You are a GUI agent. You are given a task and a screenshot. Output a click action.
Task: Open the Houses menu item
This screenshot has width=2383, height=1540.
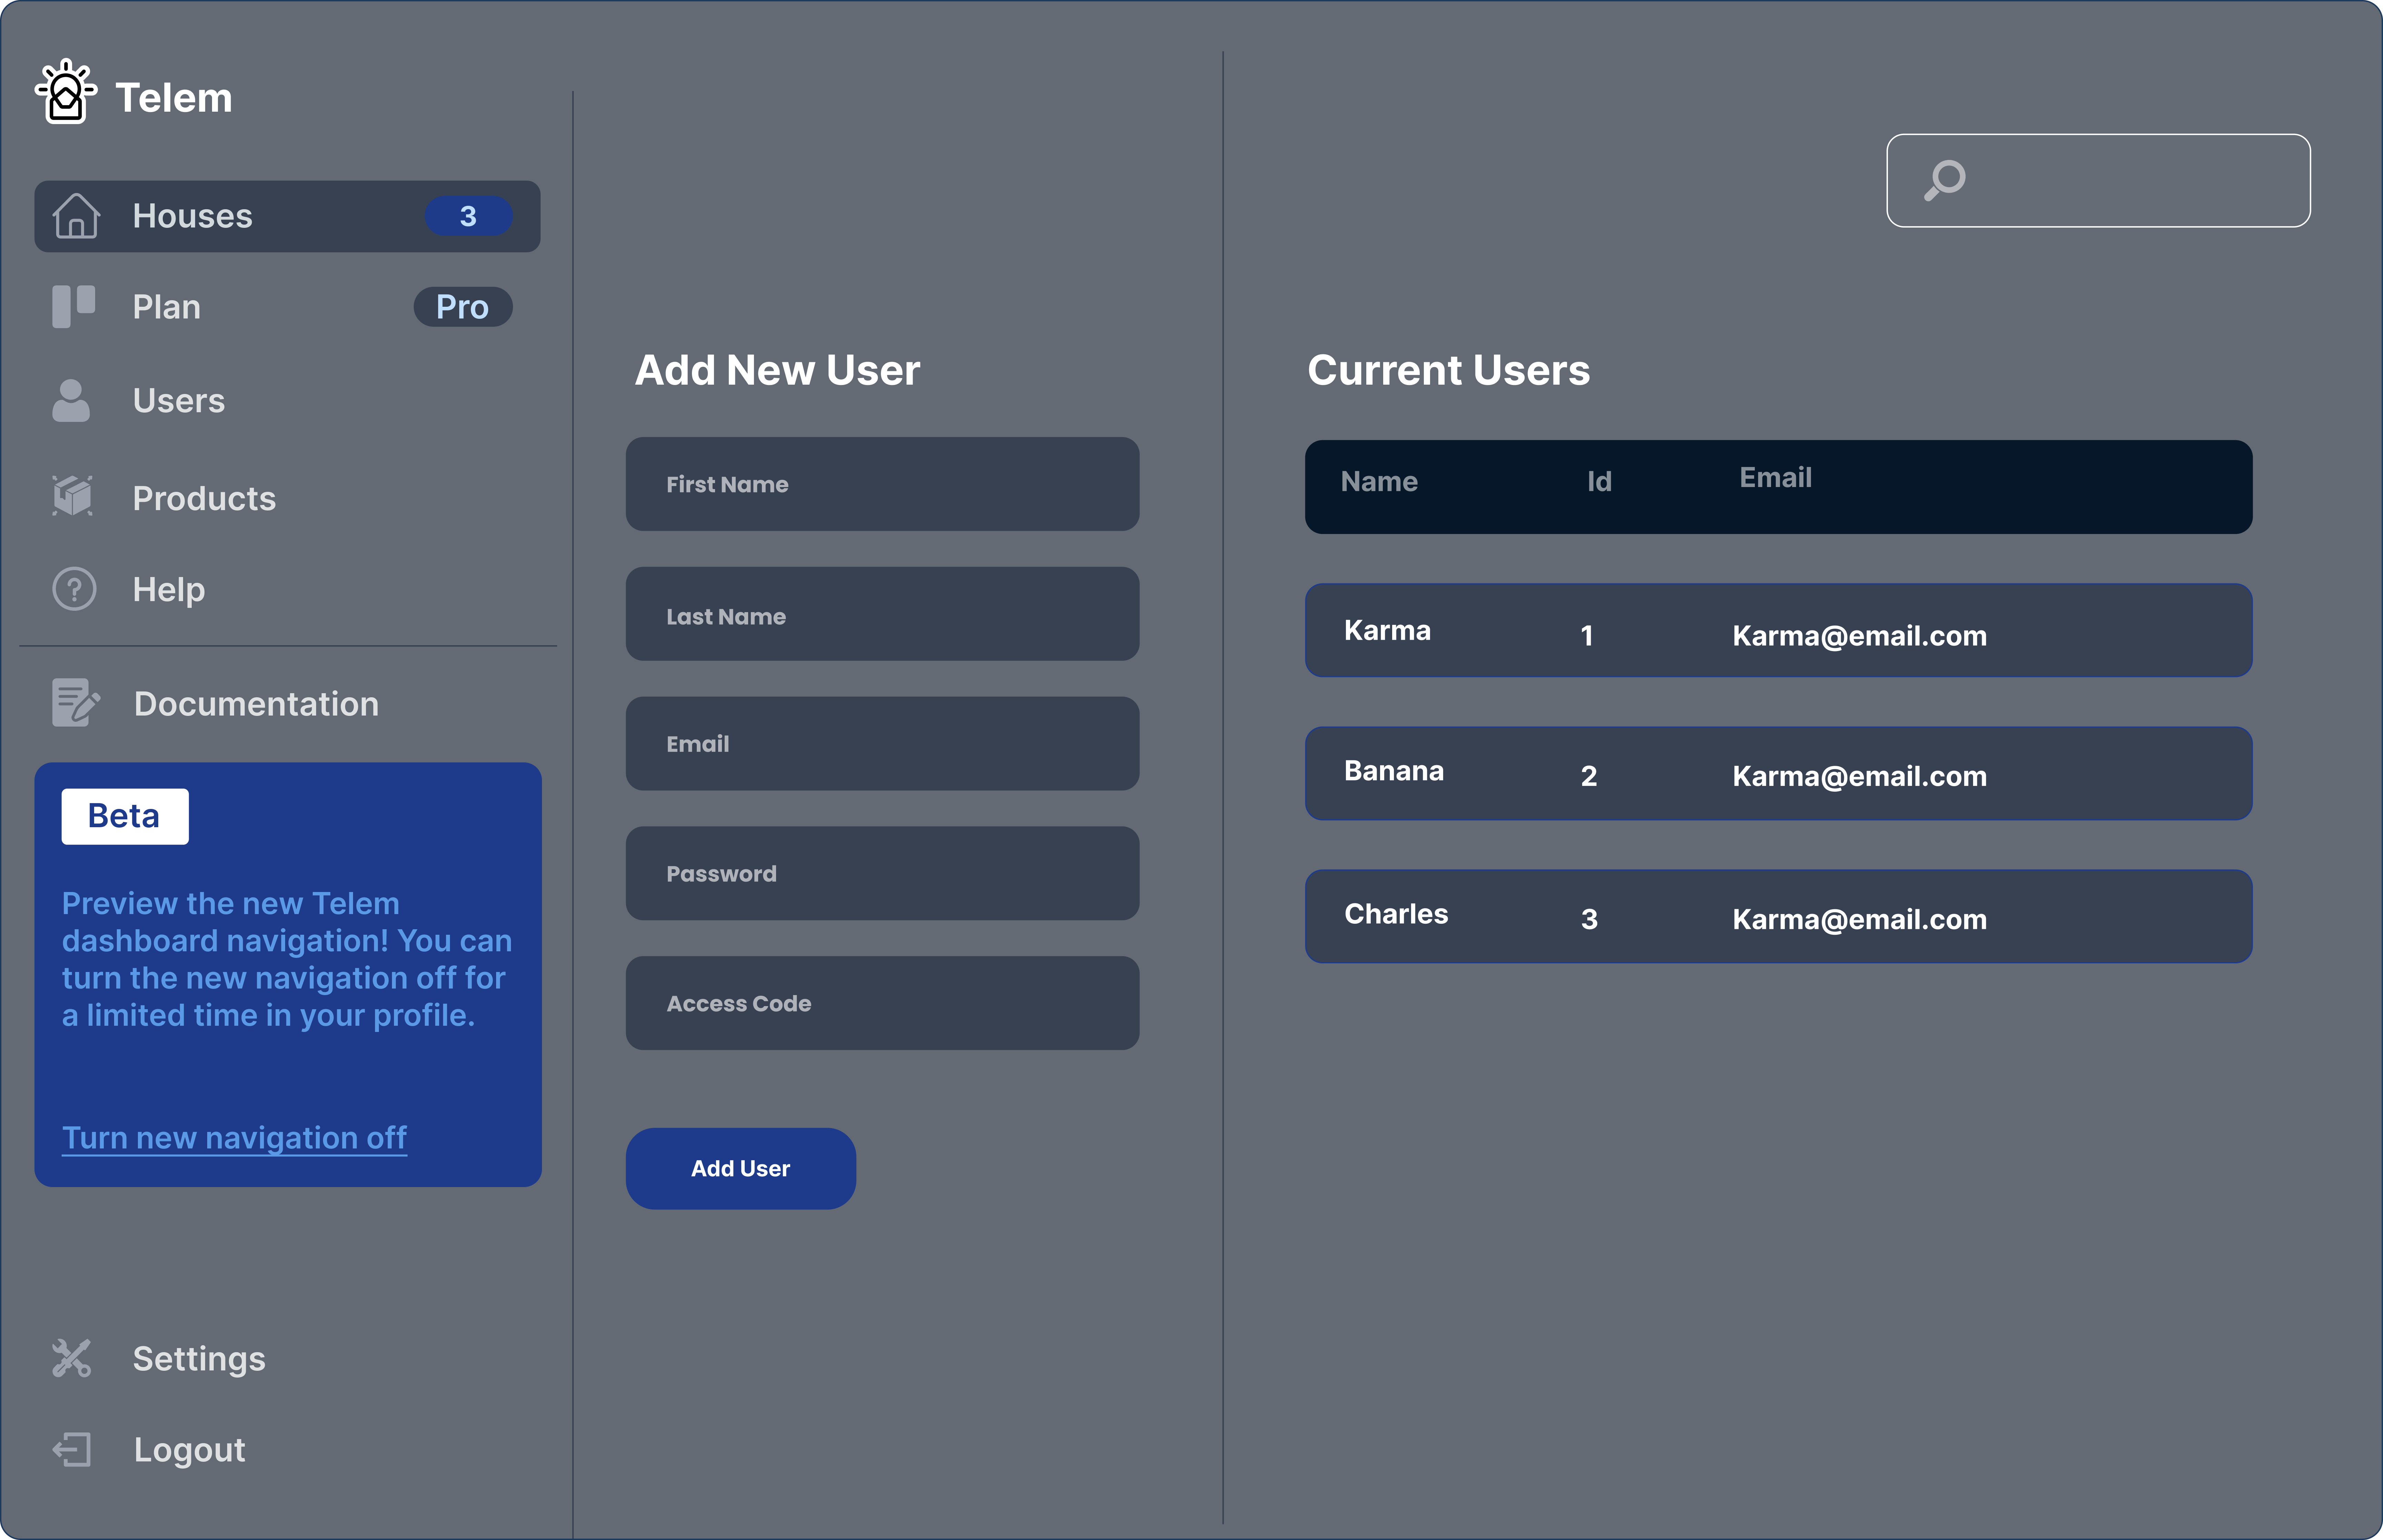click(287, 216)
